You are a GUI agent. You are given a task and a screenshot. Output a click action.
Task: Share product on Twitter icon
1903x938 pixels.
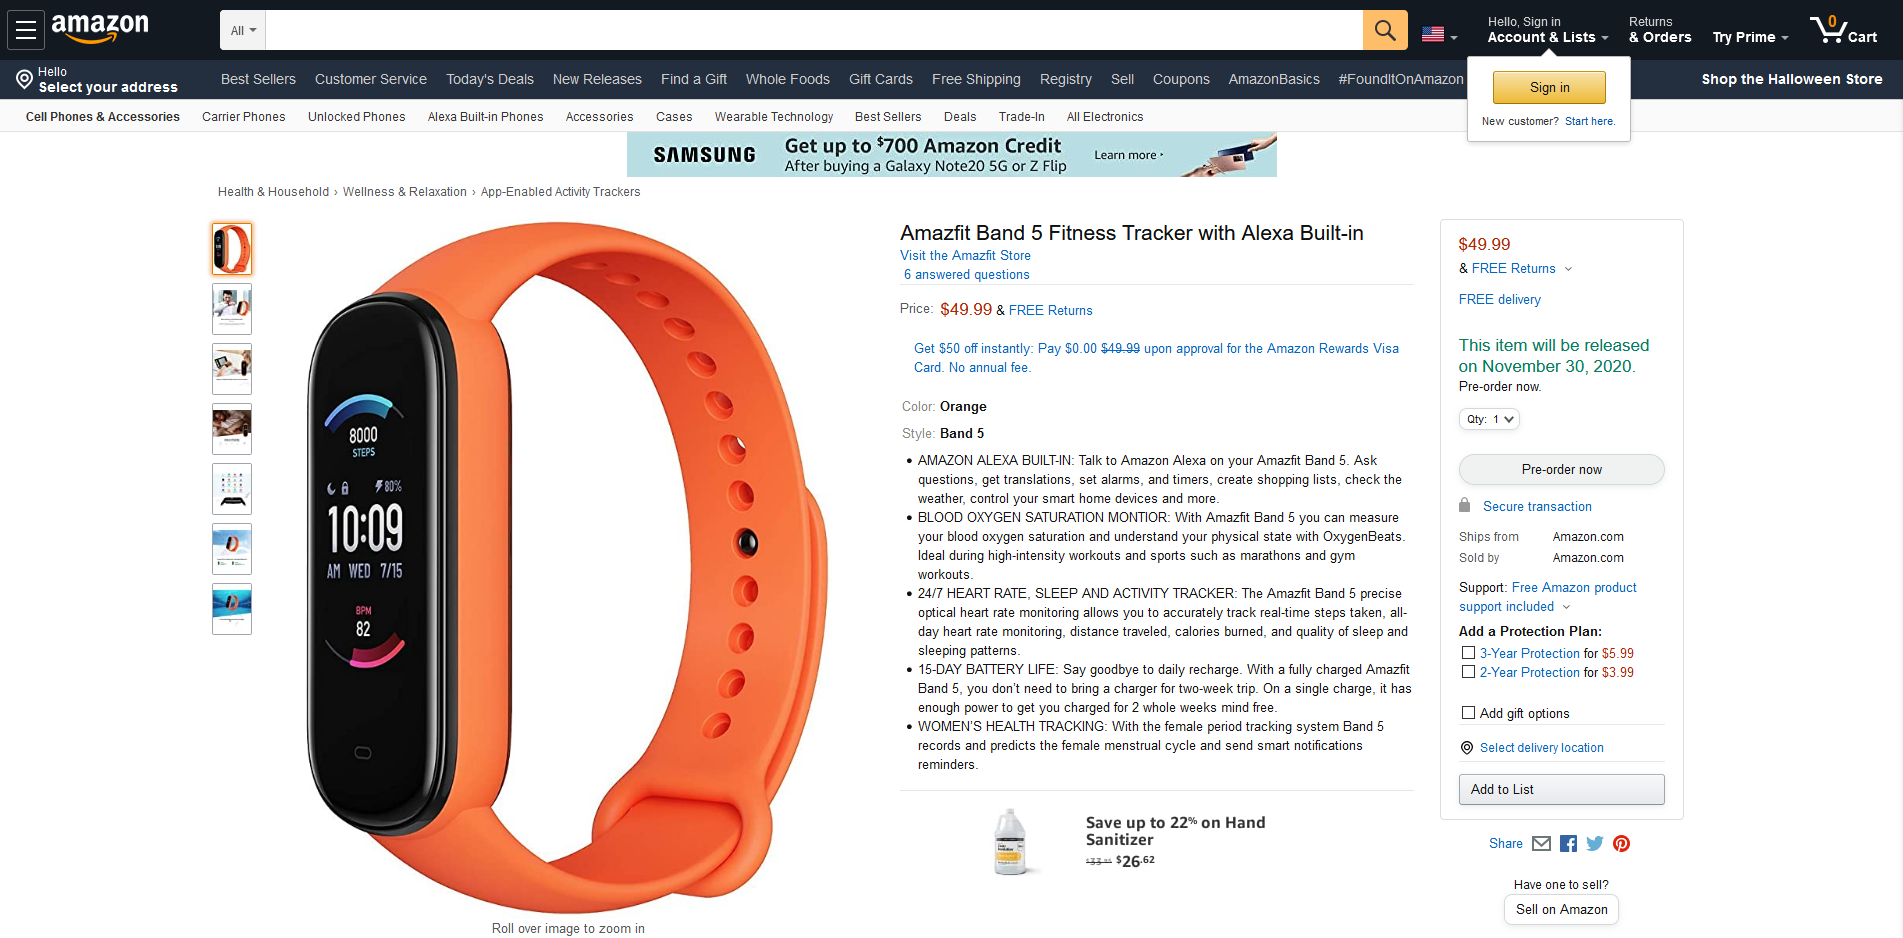coord(1595,844)
